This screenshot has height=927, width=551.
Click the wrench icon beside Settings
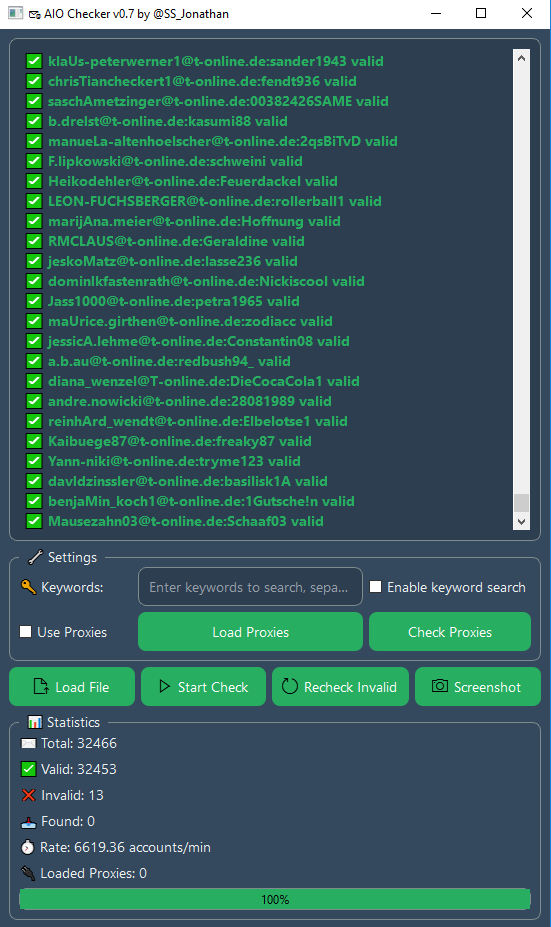(35, 557)
